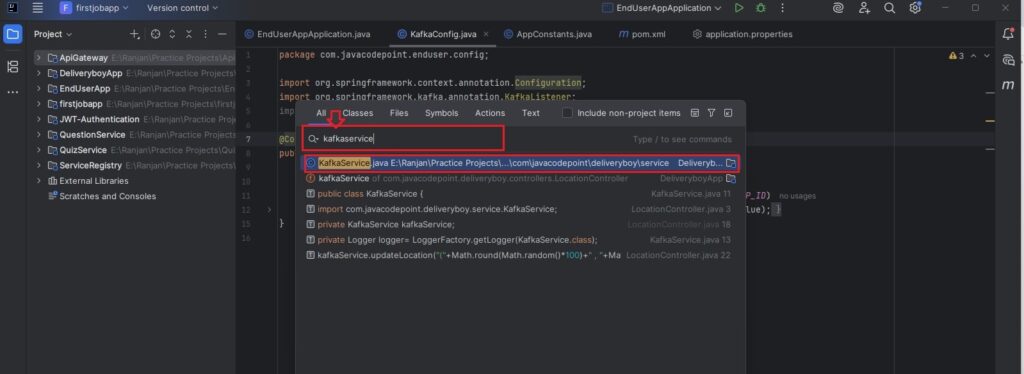Select kafkaService of LocationController result

pyautogui.click(x=521, y=178)
